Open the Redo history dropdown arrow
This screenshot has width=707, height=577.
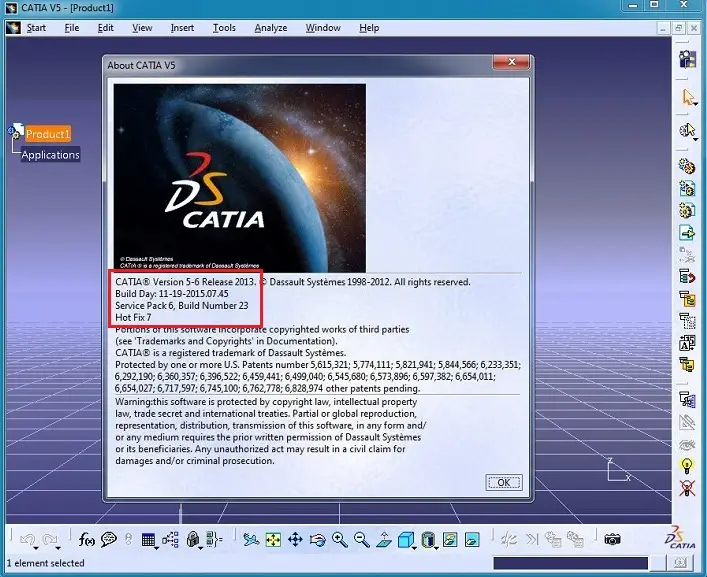[x=58, y=548]
